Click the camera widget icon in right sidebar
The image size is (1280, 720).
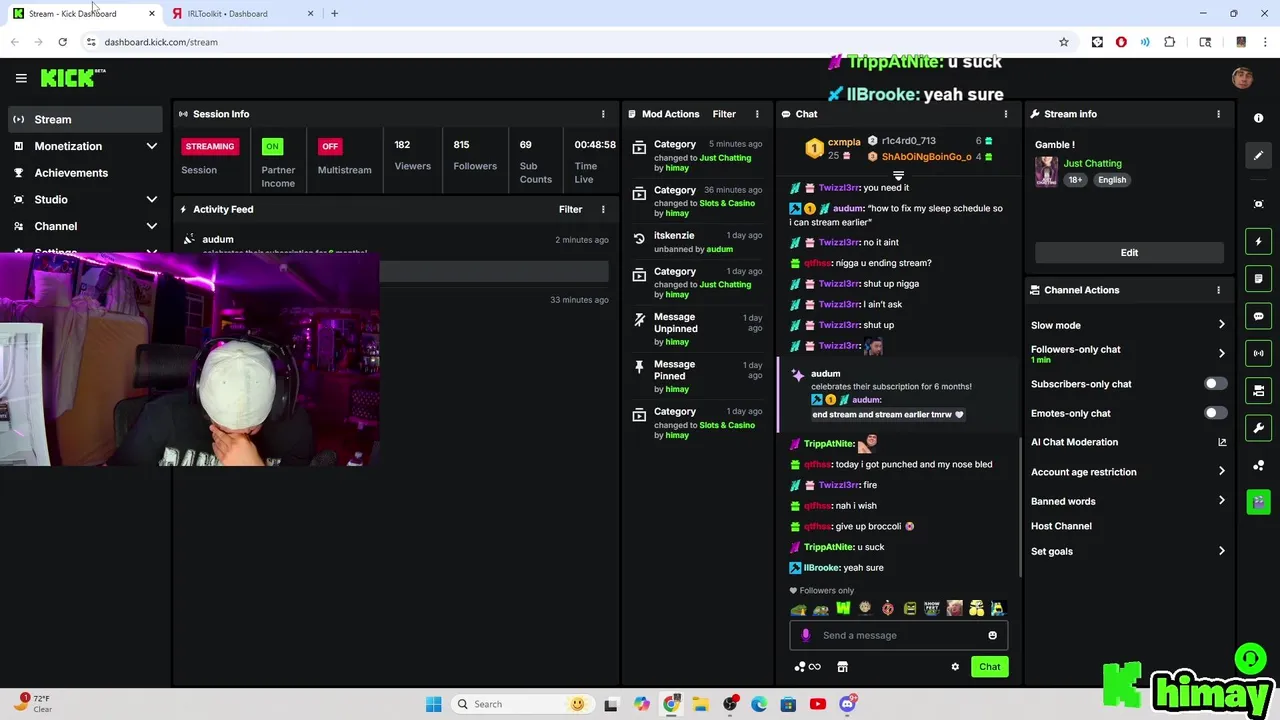[1258, 390]
